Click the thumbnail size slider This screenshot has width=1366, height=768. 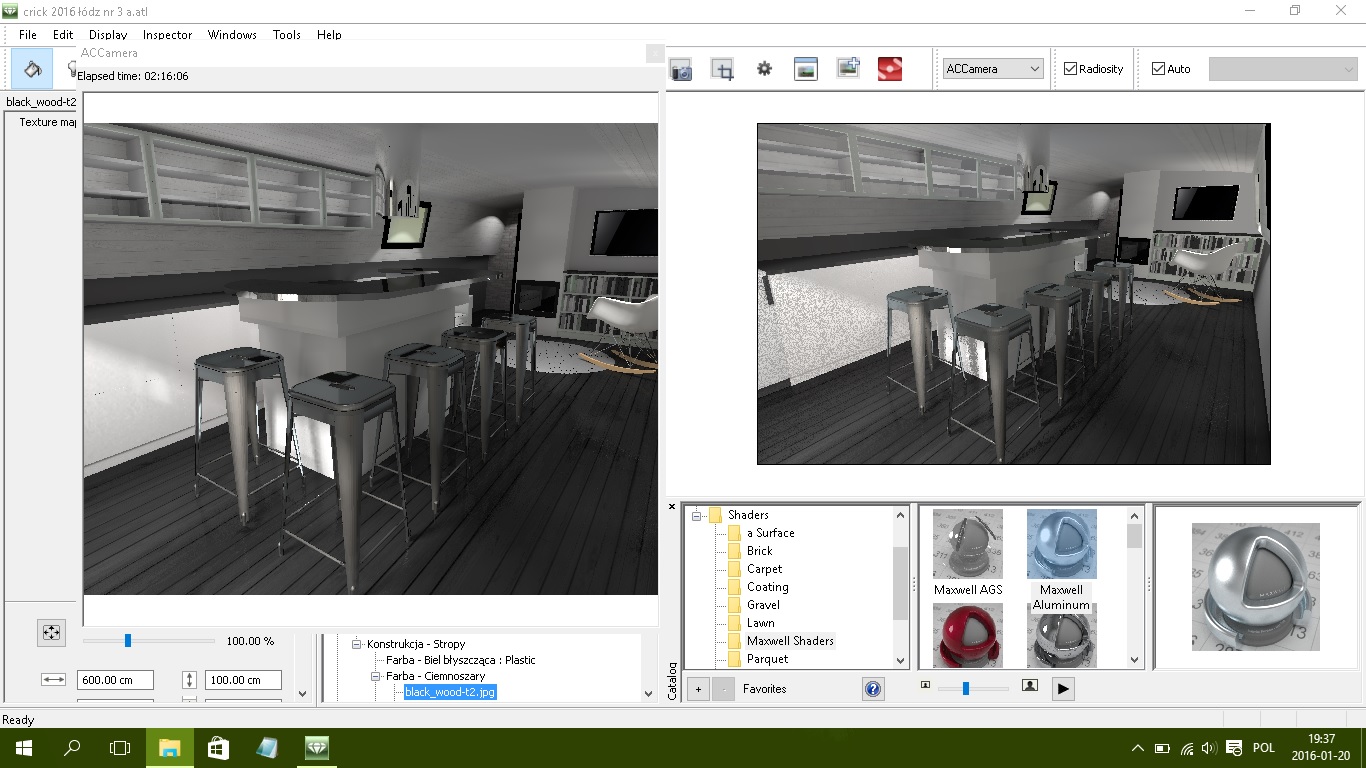[x=966, y=689]
